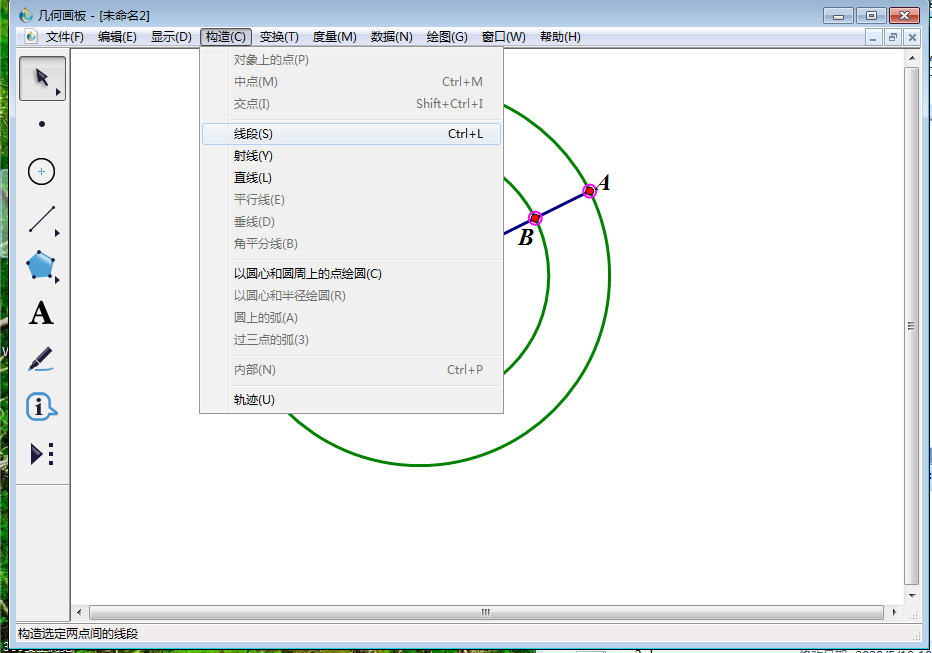Click the vertical scrollbar down arrow
This screenshot has width=932, height=653.
coord(912,595)
